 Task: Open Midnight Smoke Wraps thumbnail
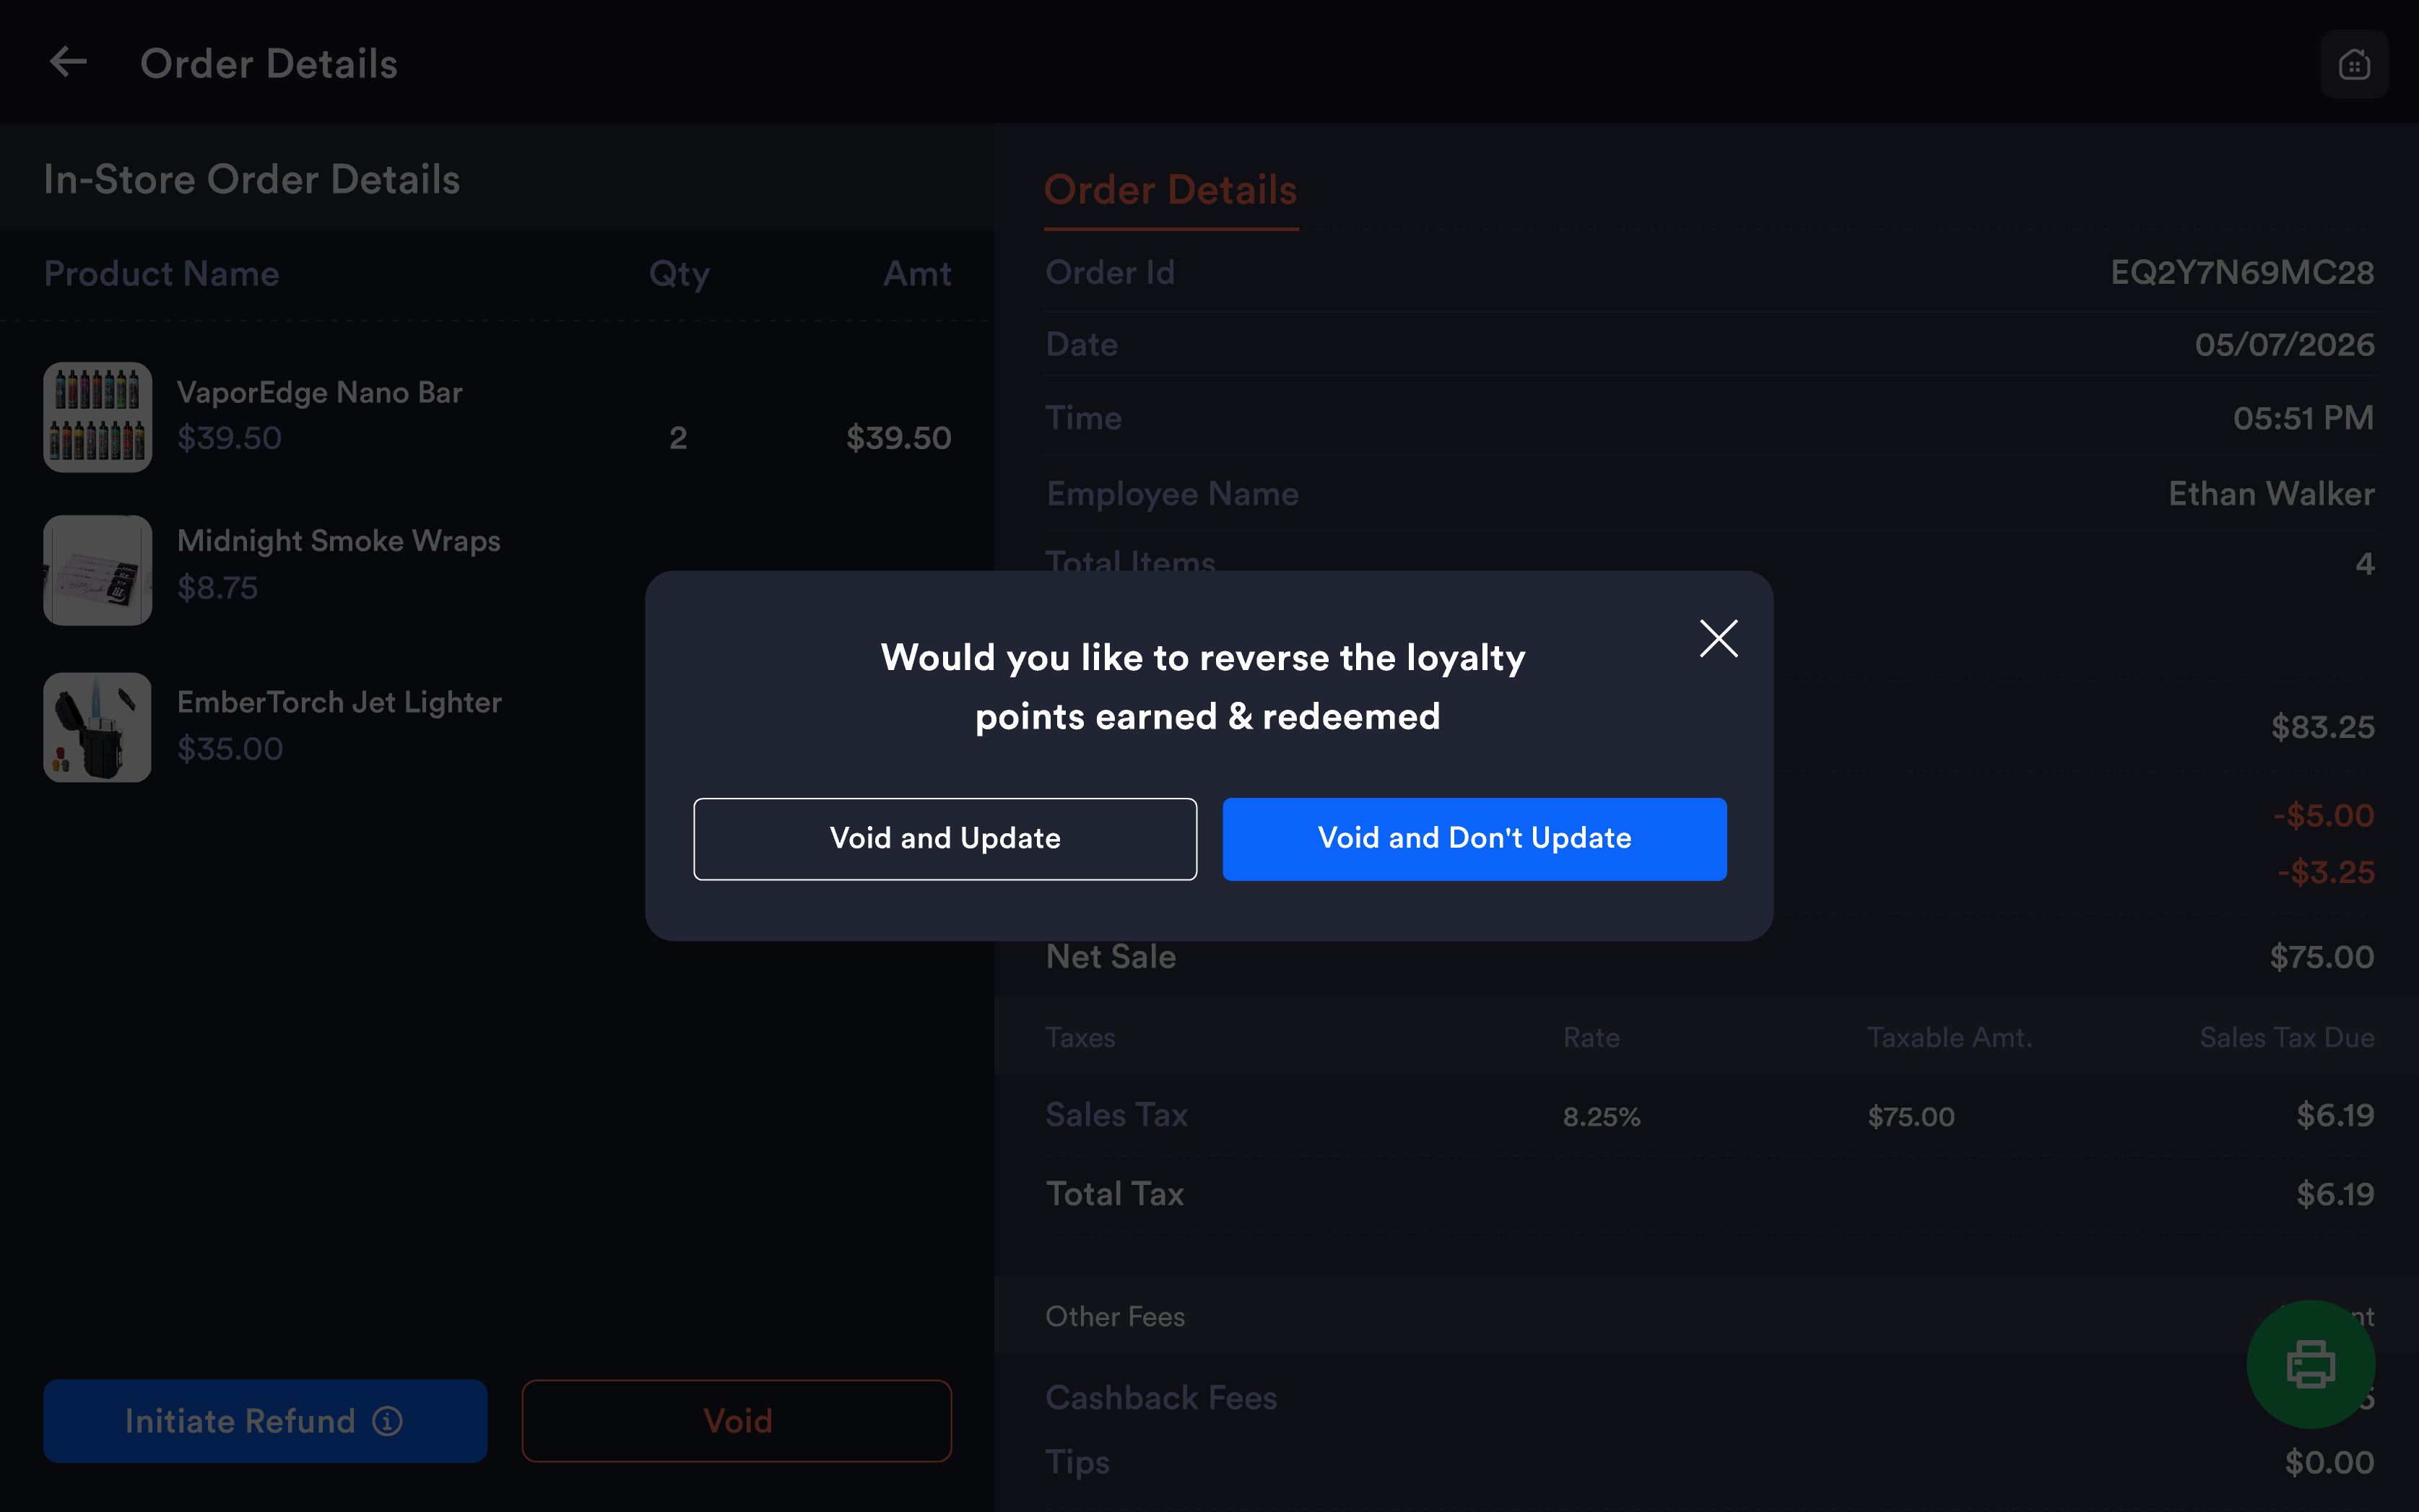coord(97,570)
